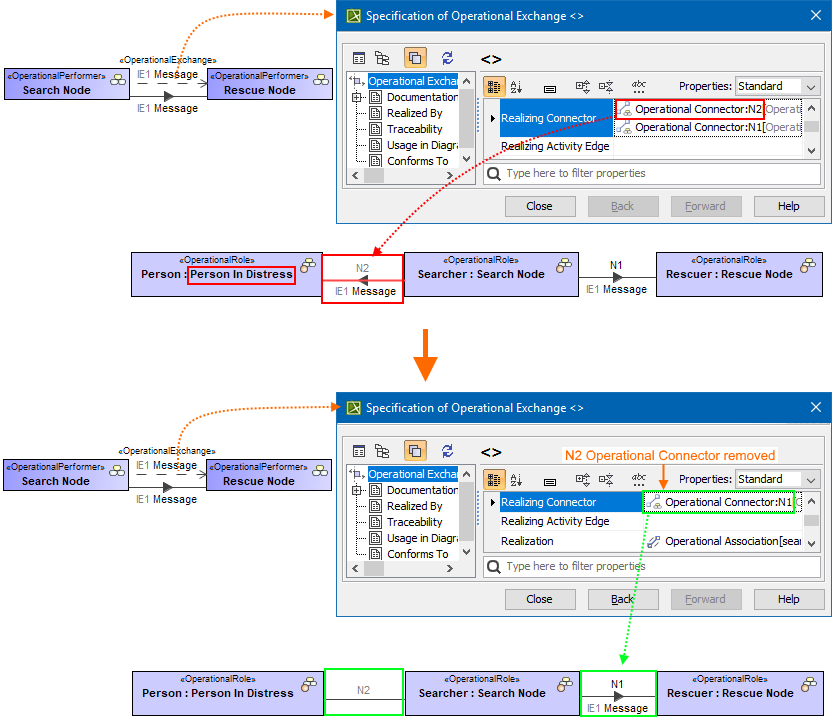Click the Operational Association icon in Realization row

654,541
